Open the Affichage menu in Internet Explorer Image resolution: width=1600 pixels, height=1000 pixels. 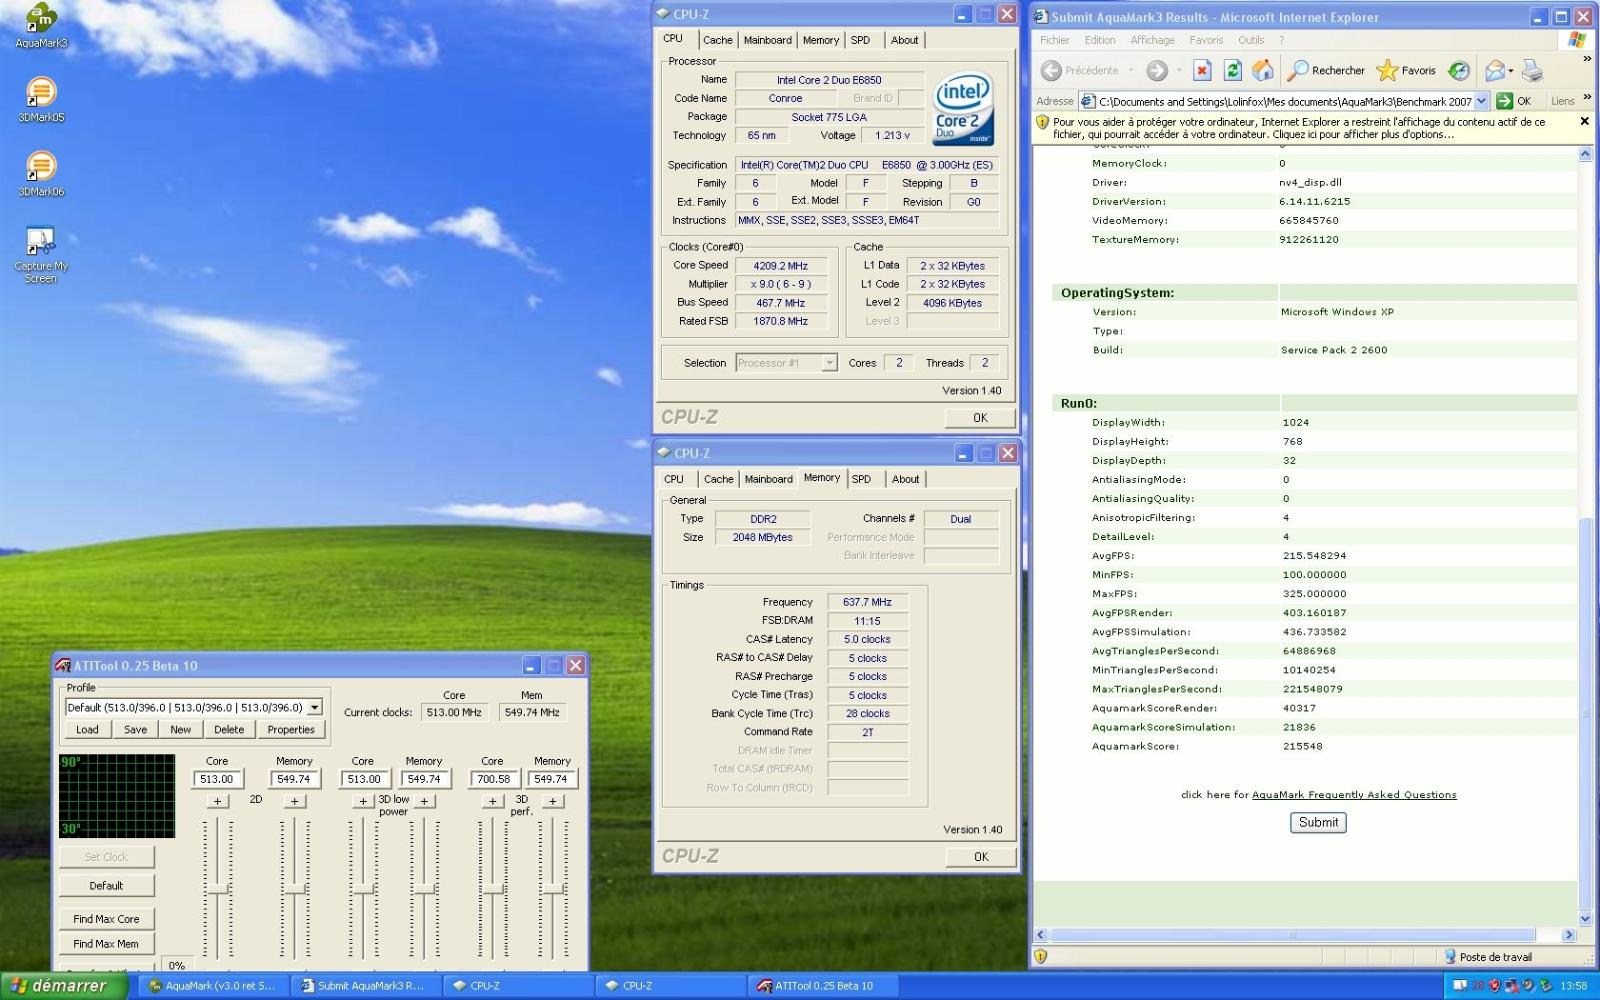pyautogui.click(x=1152, y=40)
